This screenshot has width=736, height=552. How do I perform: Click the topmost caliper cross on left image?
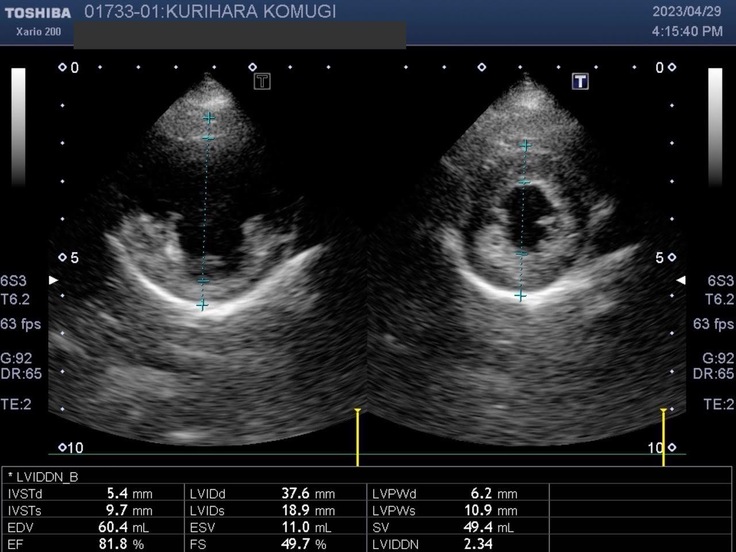[209, 118]
